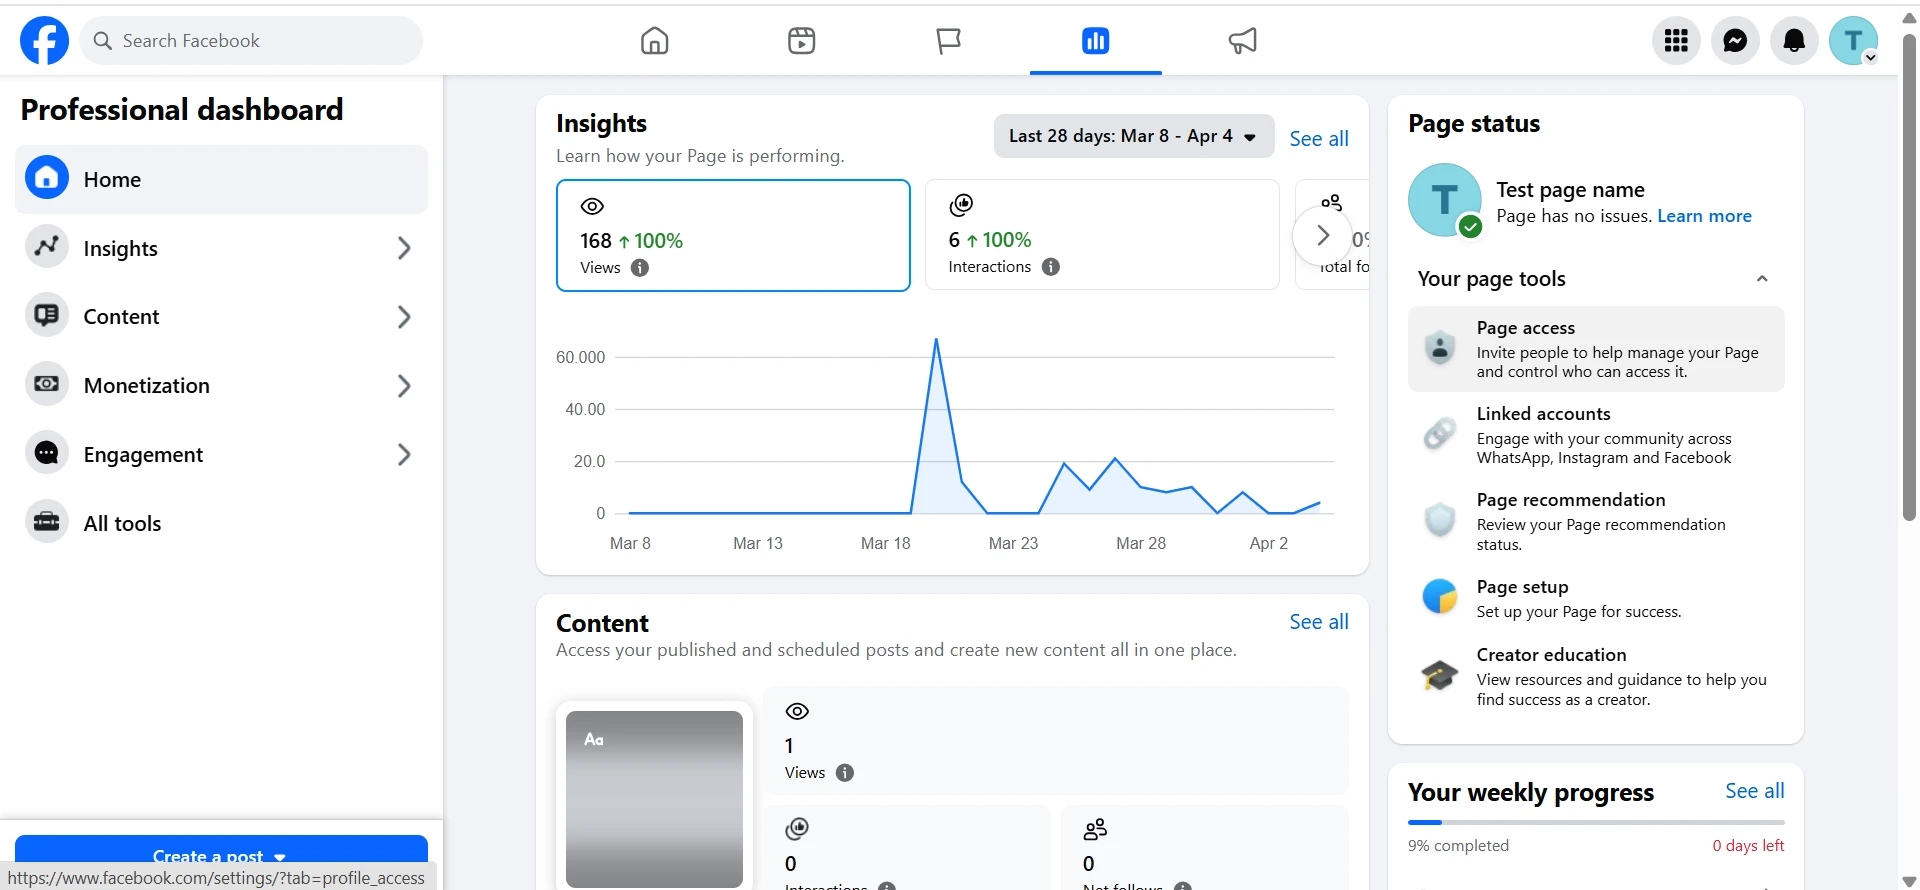Select the Interactions metric card

[1102, 235]
